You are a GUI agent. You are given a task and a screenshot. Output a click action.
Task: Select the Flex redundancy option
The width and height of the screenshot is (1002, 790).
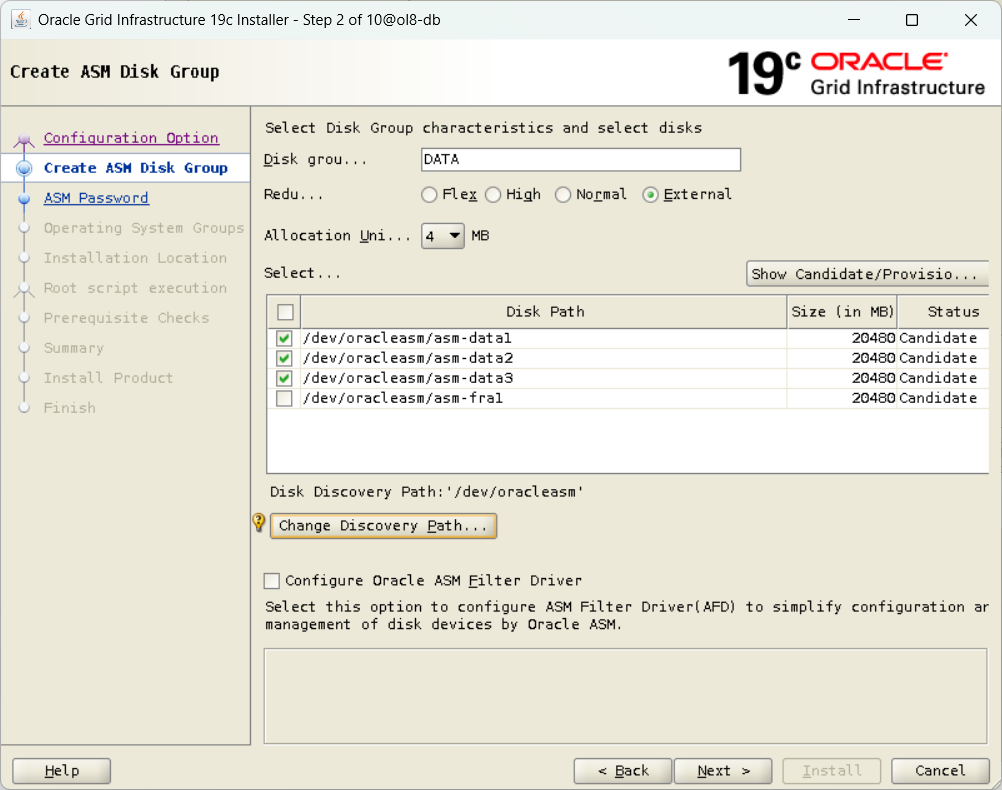(429, 194)
